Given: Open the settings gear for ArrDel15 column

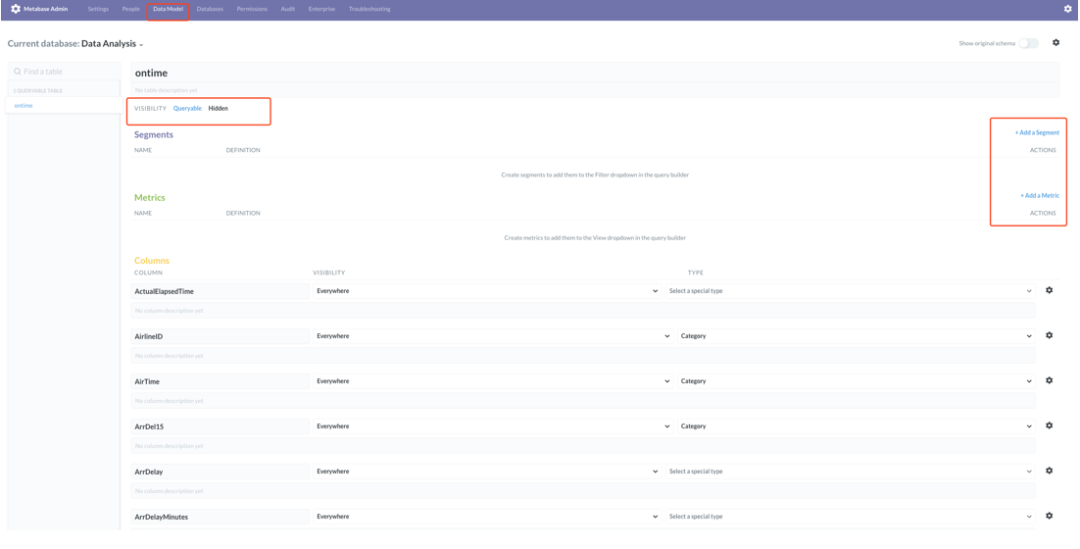Looking at the screenshot, I should [x=1049, y=426].
